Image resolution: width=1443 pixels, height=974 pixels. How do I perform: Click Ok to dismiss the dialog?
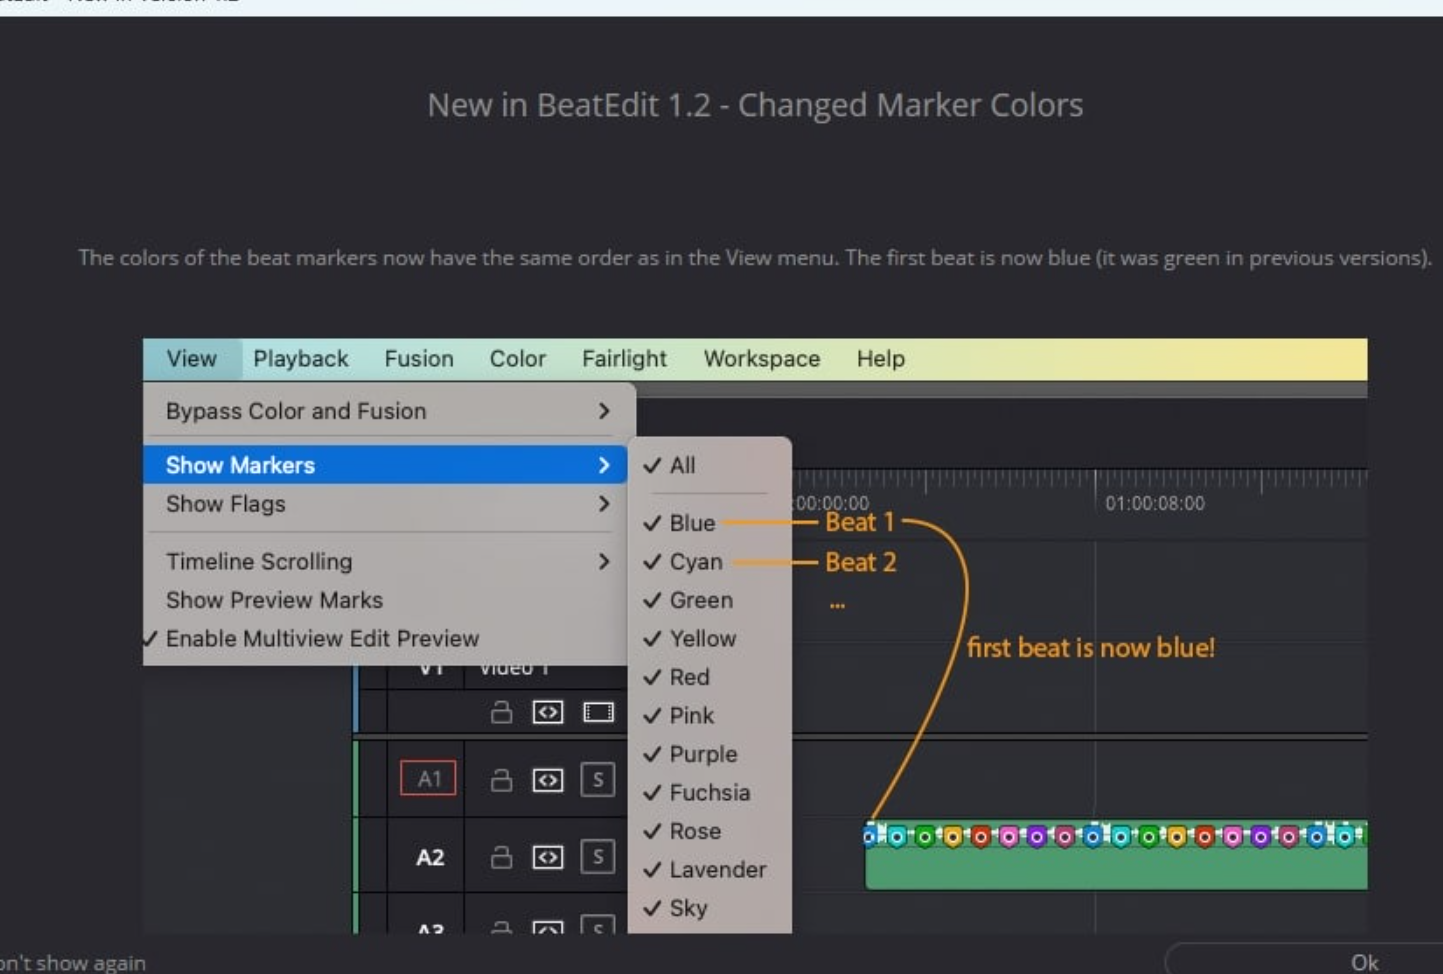(x=1364, y=962)
